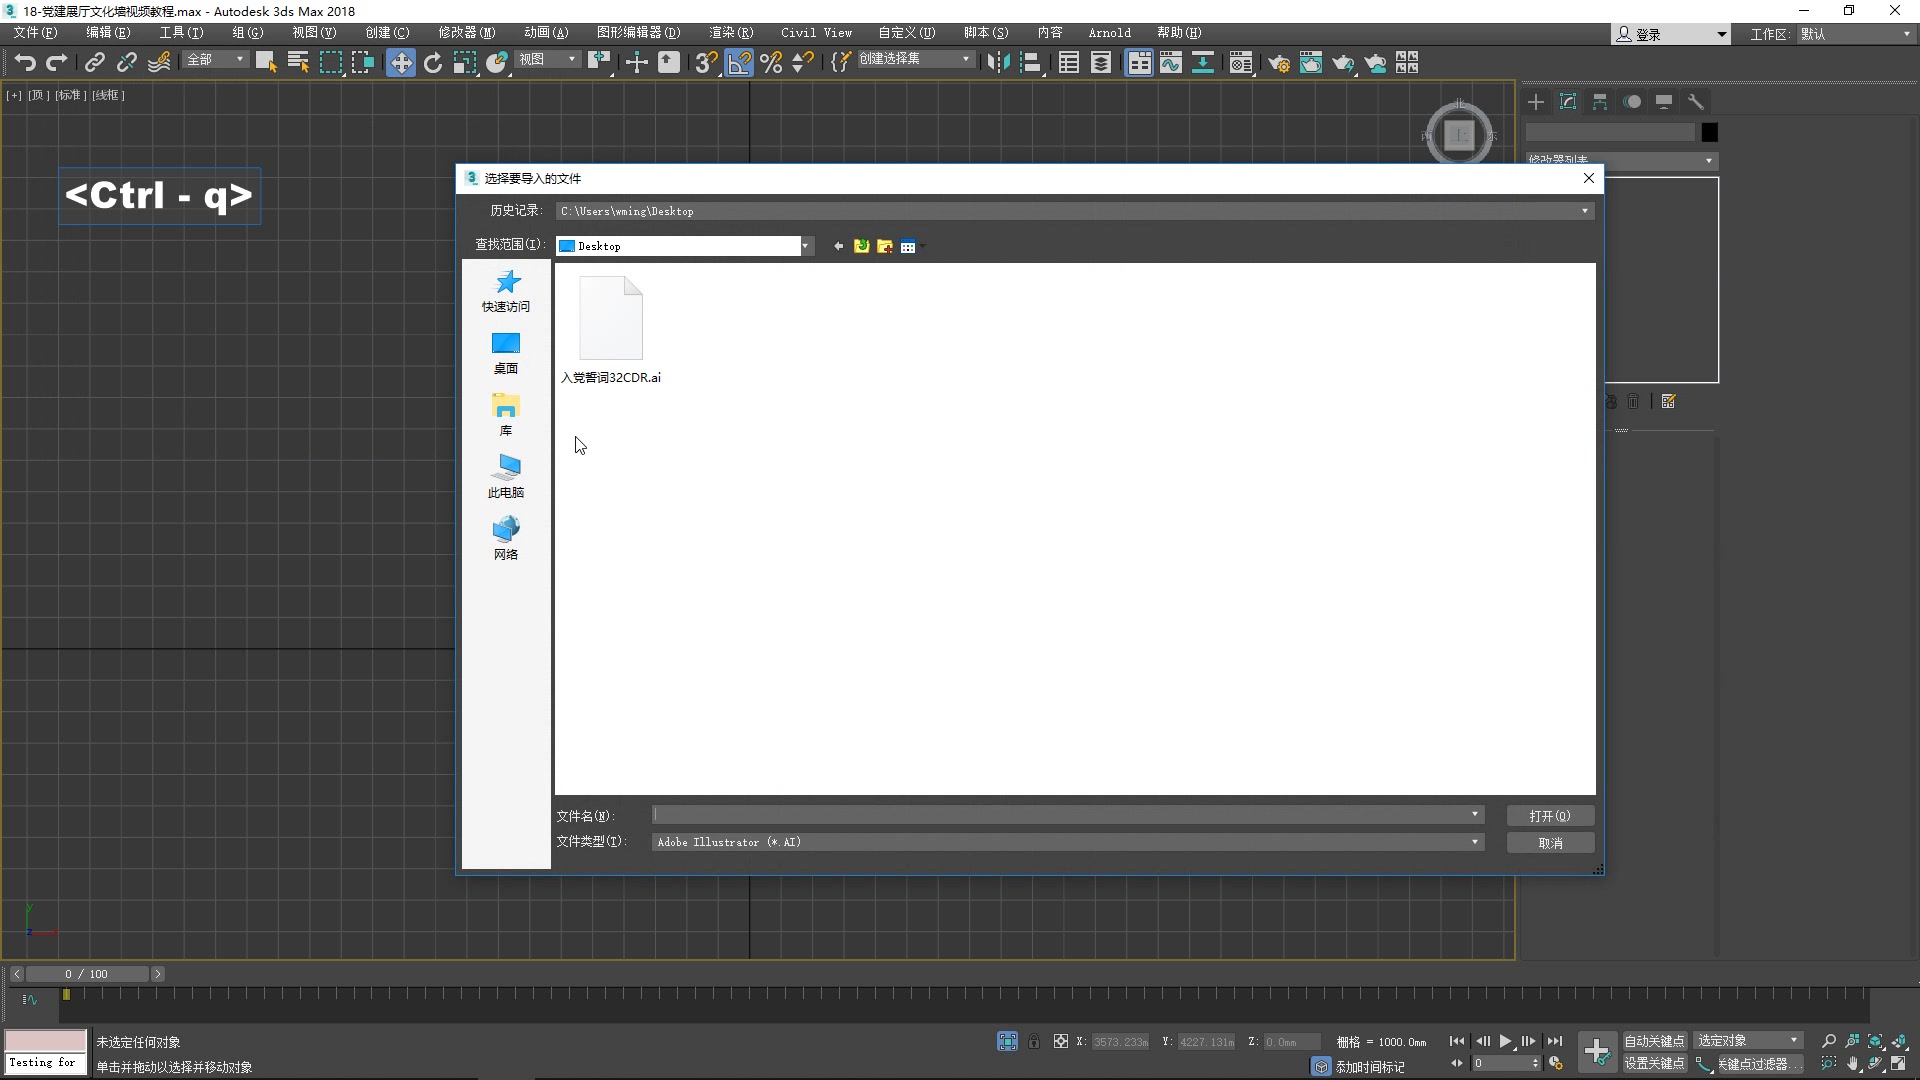Select the Move tool in toolbar
The image size is (1920, 1080).
click(400, 63)
